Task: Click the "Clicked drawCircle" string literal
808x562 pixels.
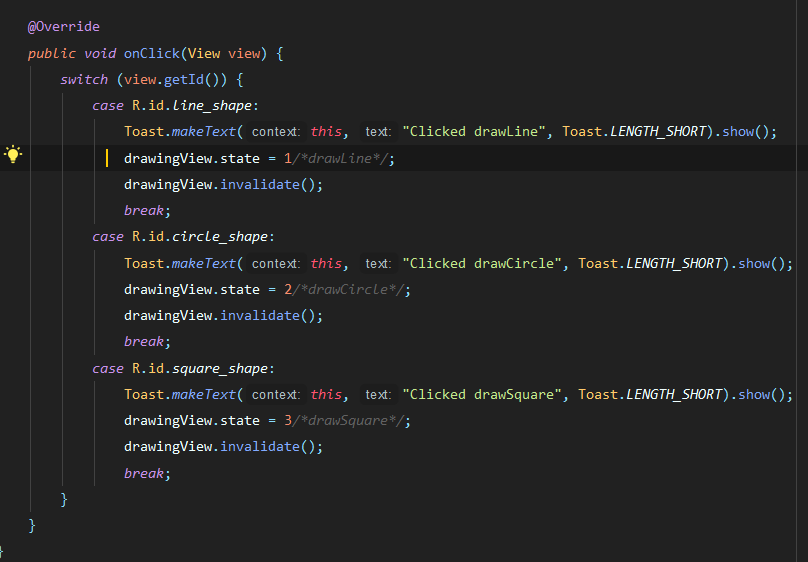Action: pyautogui.click(x=482, y=264)
